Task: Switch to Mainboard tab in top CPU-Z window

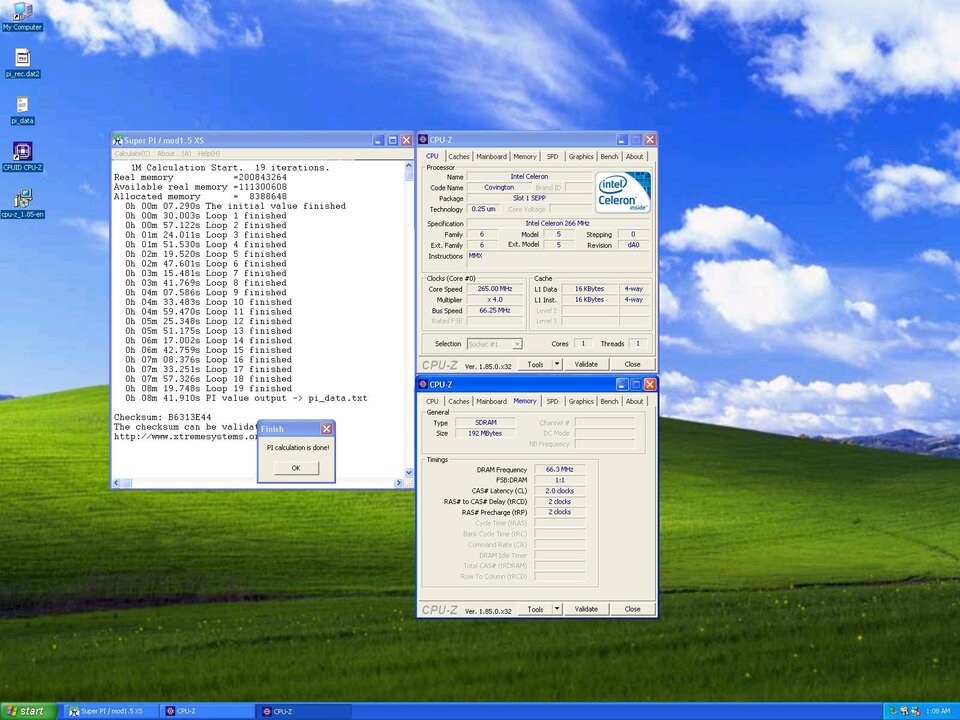Action: pos(492,157)
